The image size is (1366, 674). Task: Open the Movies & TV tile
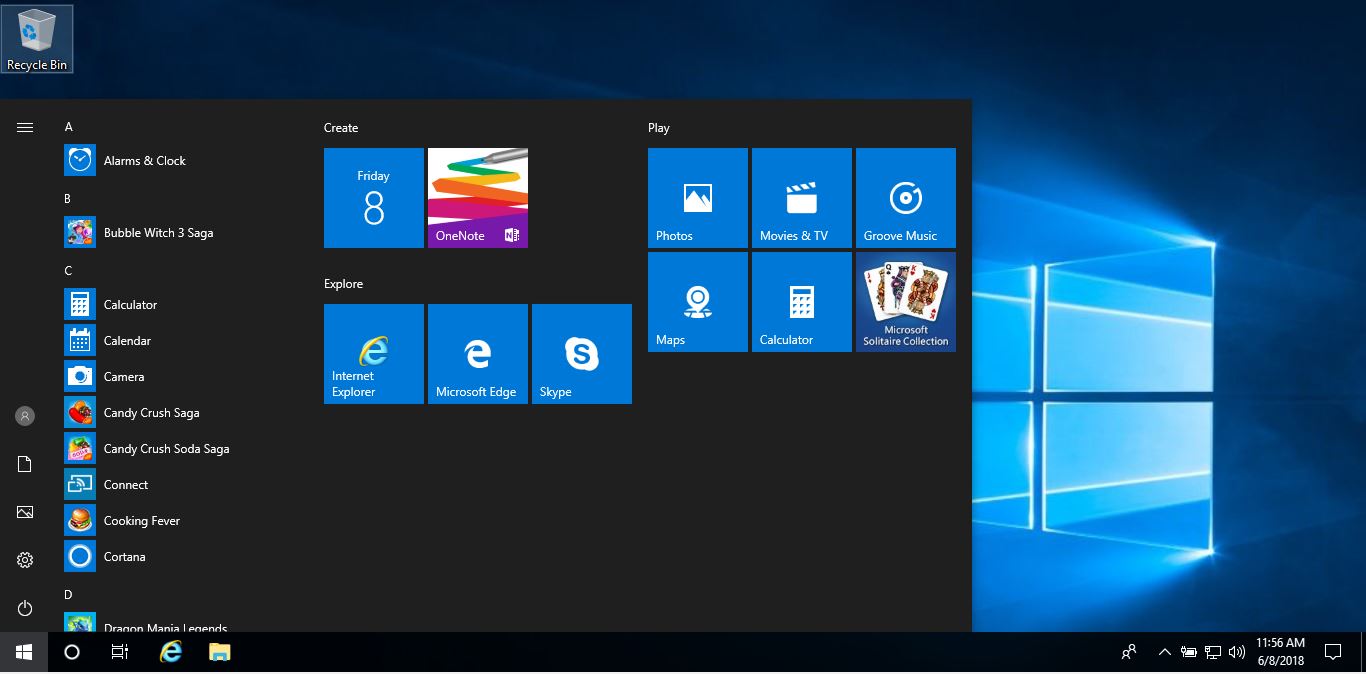pos(802,198)
